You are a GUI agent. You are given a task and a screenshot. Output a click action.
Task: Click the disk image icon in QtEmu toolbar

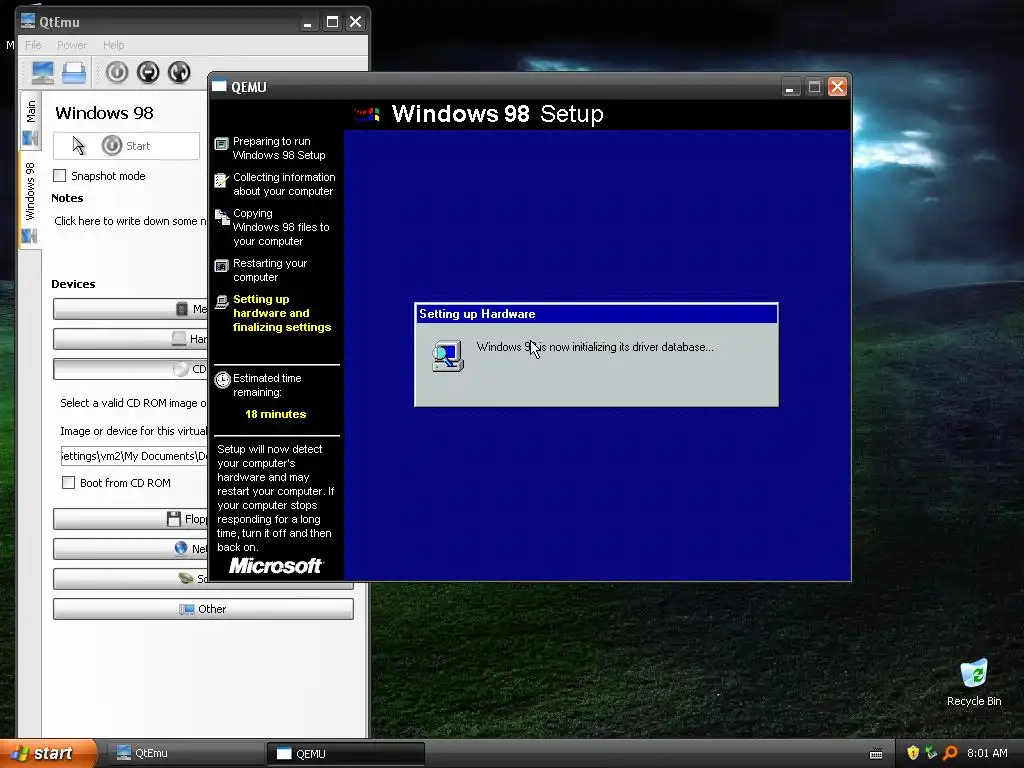coord(74,72)
